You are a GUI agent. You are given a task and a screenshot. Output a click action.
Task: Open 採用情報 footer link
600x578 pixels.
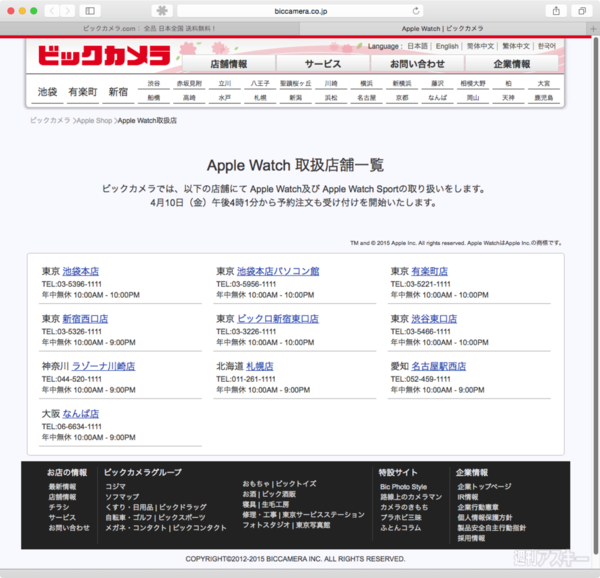pyautogui.click(x=471, y=538)
